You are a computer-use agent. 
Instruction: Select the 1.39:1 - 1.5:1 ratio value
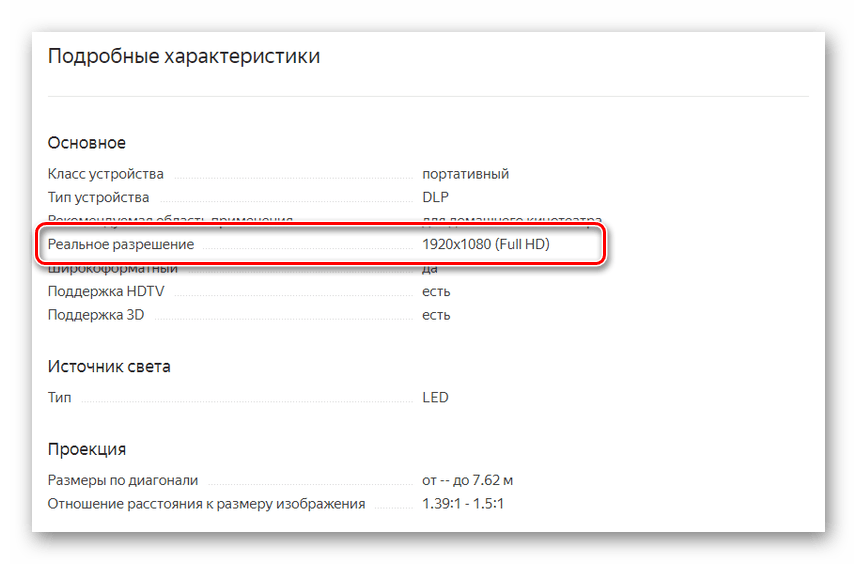pos(463,504)
